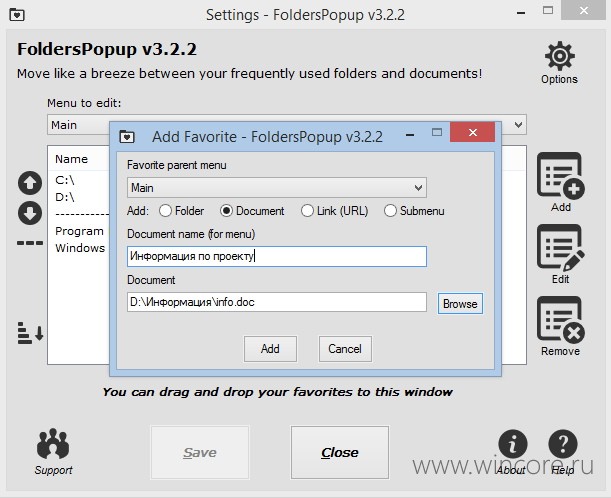Expand the Favorite parent menu dropdown
The height and width of the screenshot is (498, 611).
[x=277, y=188]
